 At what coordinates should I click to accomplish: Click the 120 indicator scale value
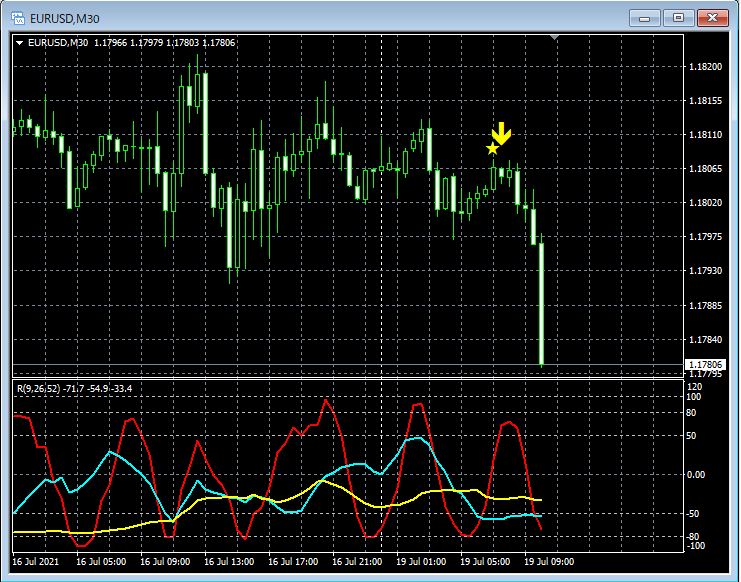(x=695, y=387)
